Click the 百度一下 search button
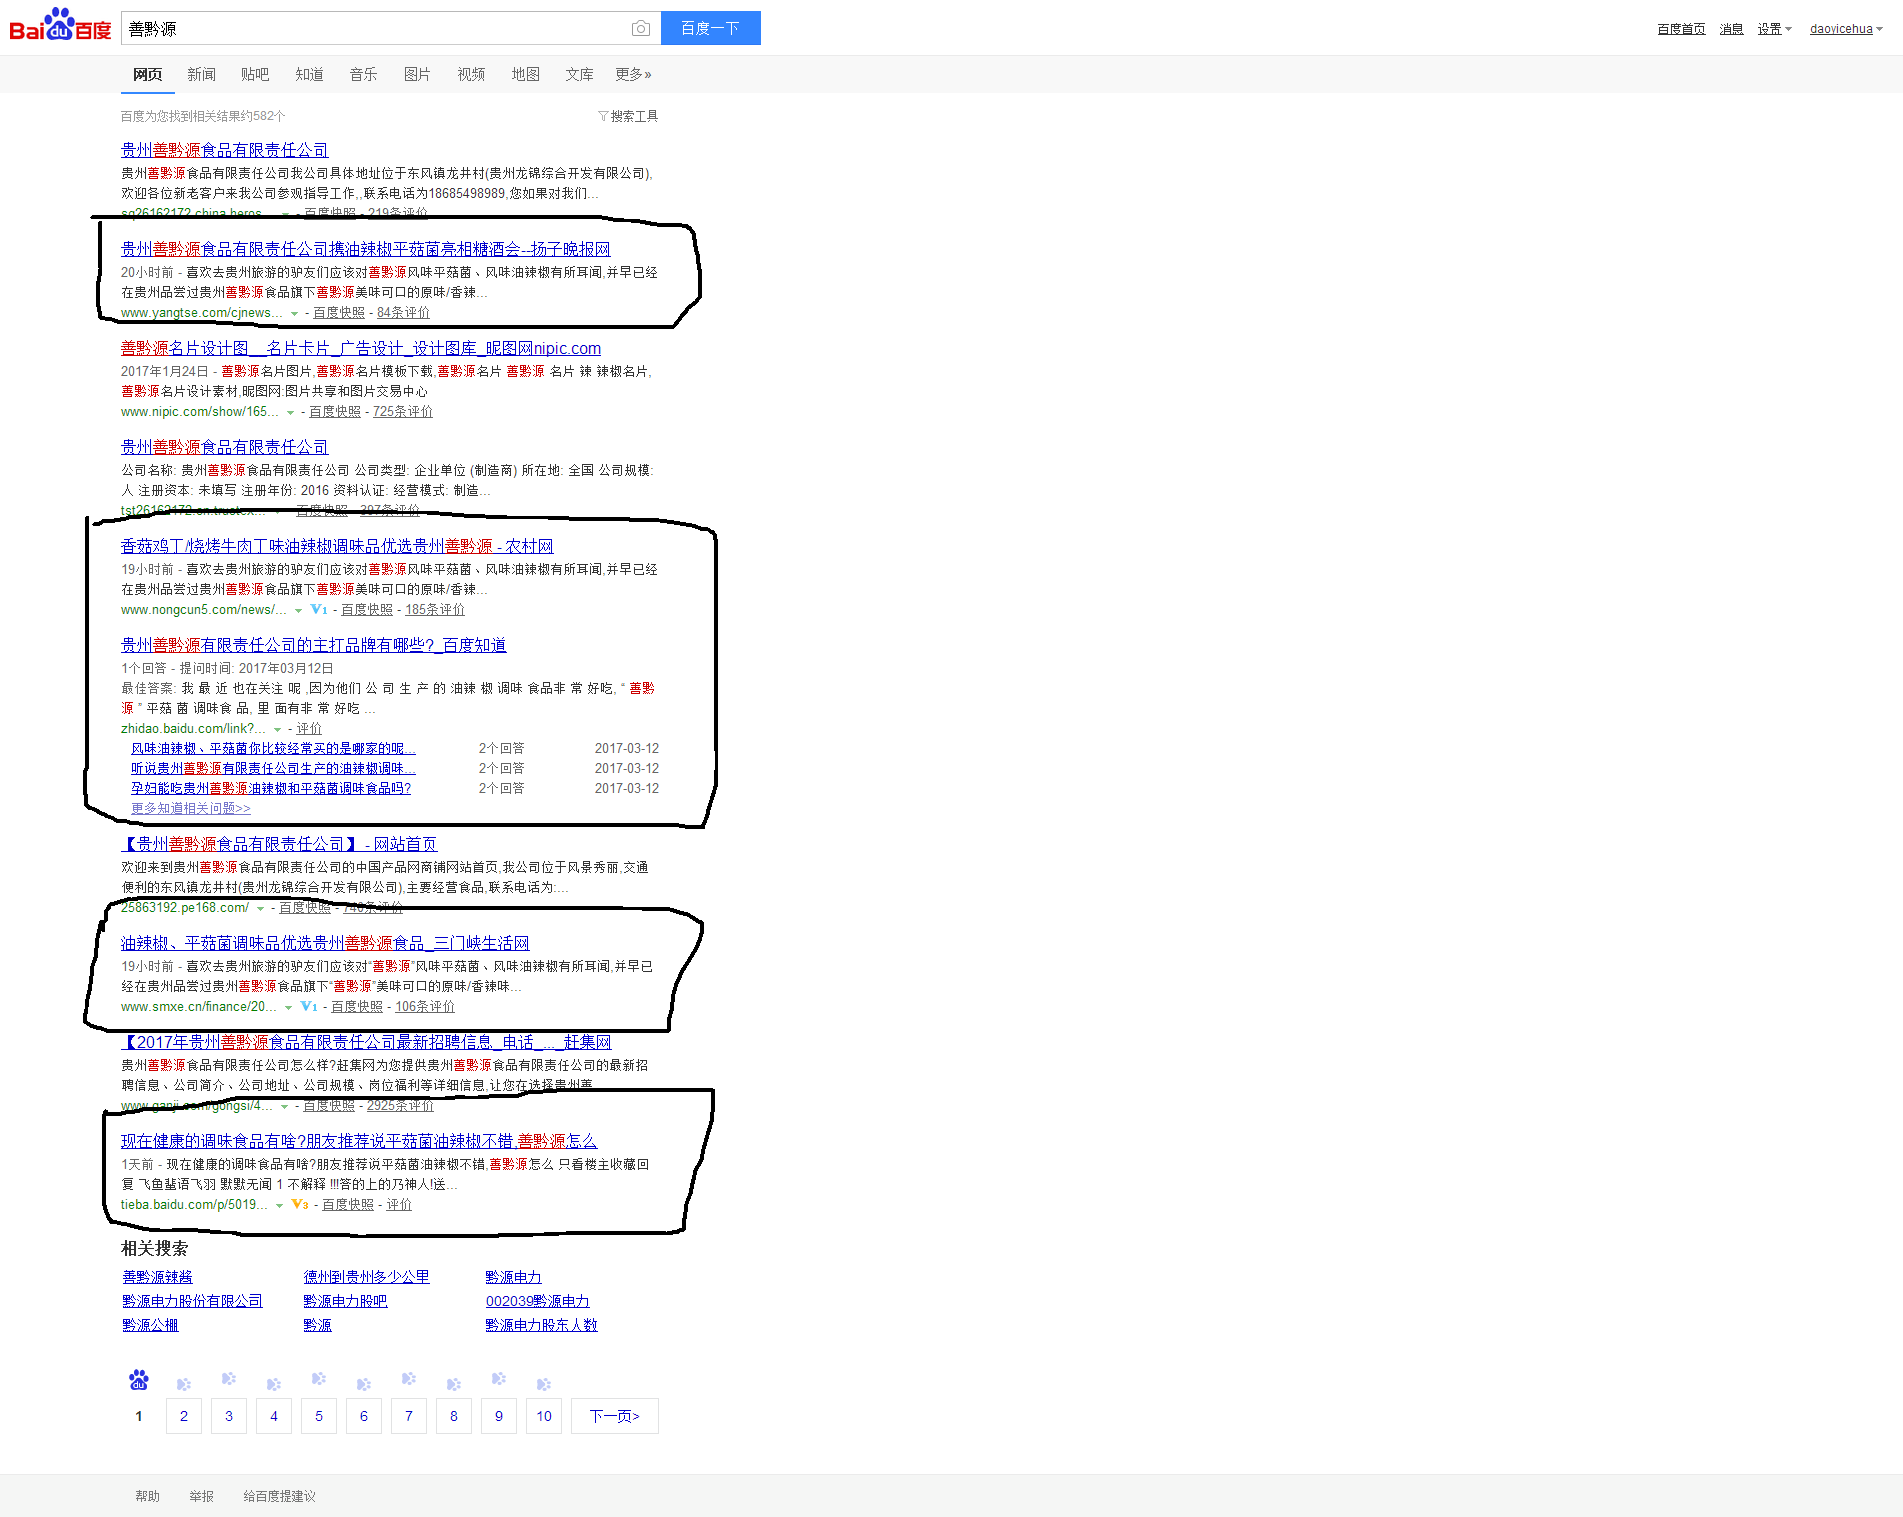Viewport: 1903px width, 1517px height. point(710,28)
